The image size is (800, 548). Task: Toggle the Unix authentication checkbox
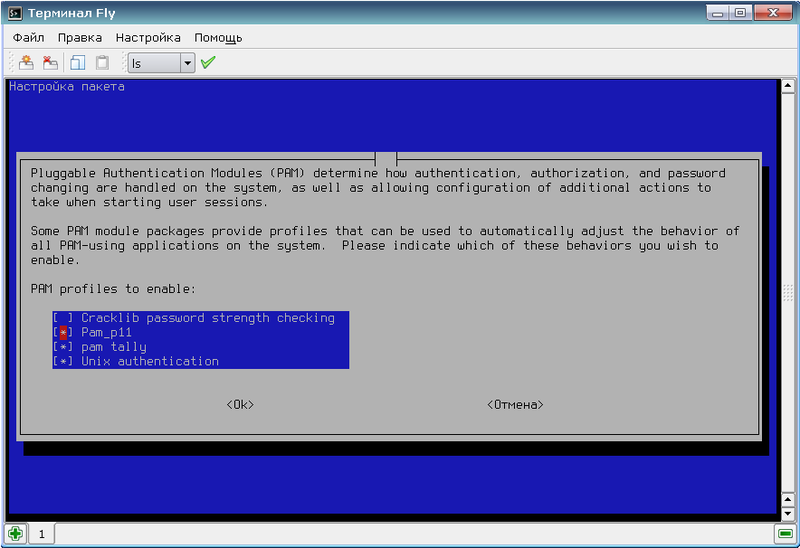point(63,361)
